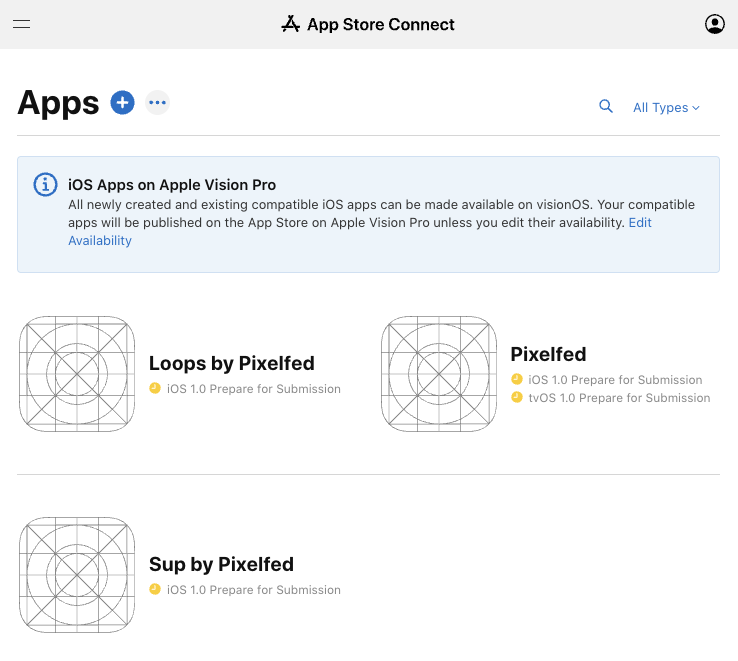
Task: Click the Loops by Pixelfed placeholder app icon
Action: tap(77, 374)
